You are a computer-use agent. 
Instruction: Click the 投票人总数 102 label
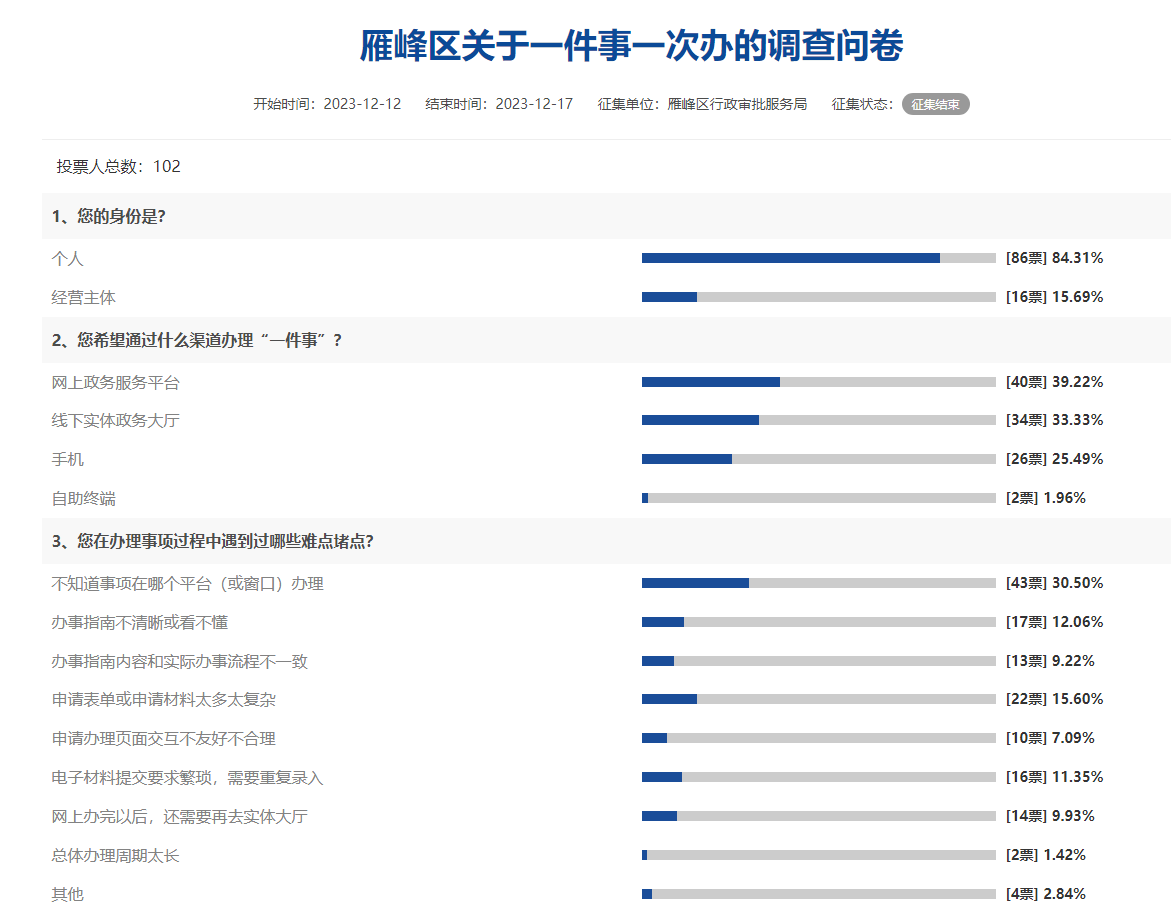119,167
